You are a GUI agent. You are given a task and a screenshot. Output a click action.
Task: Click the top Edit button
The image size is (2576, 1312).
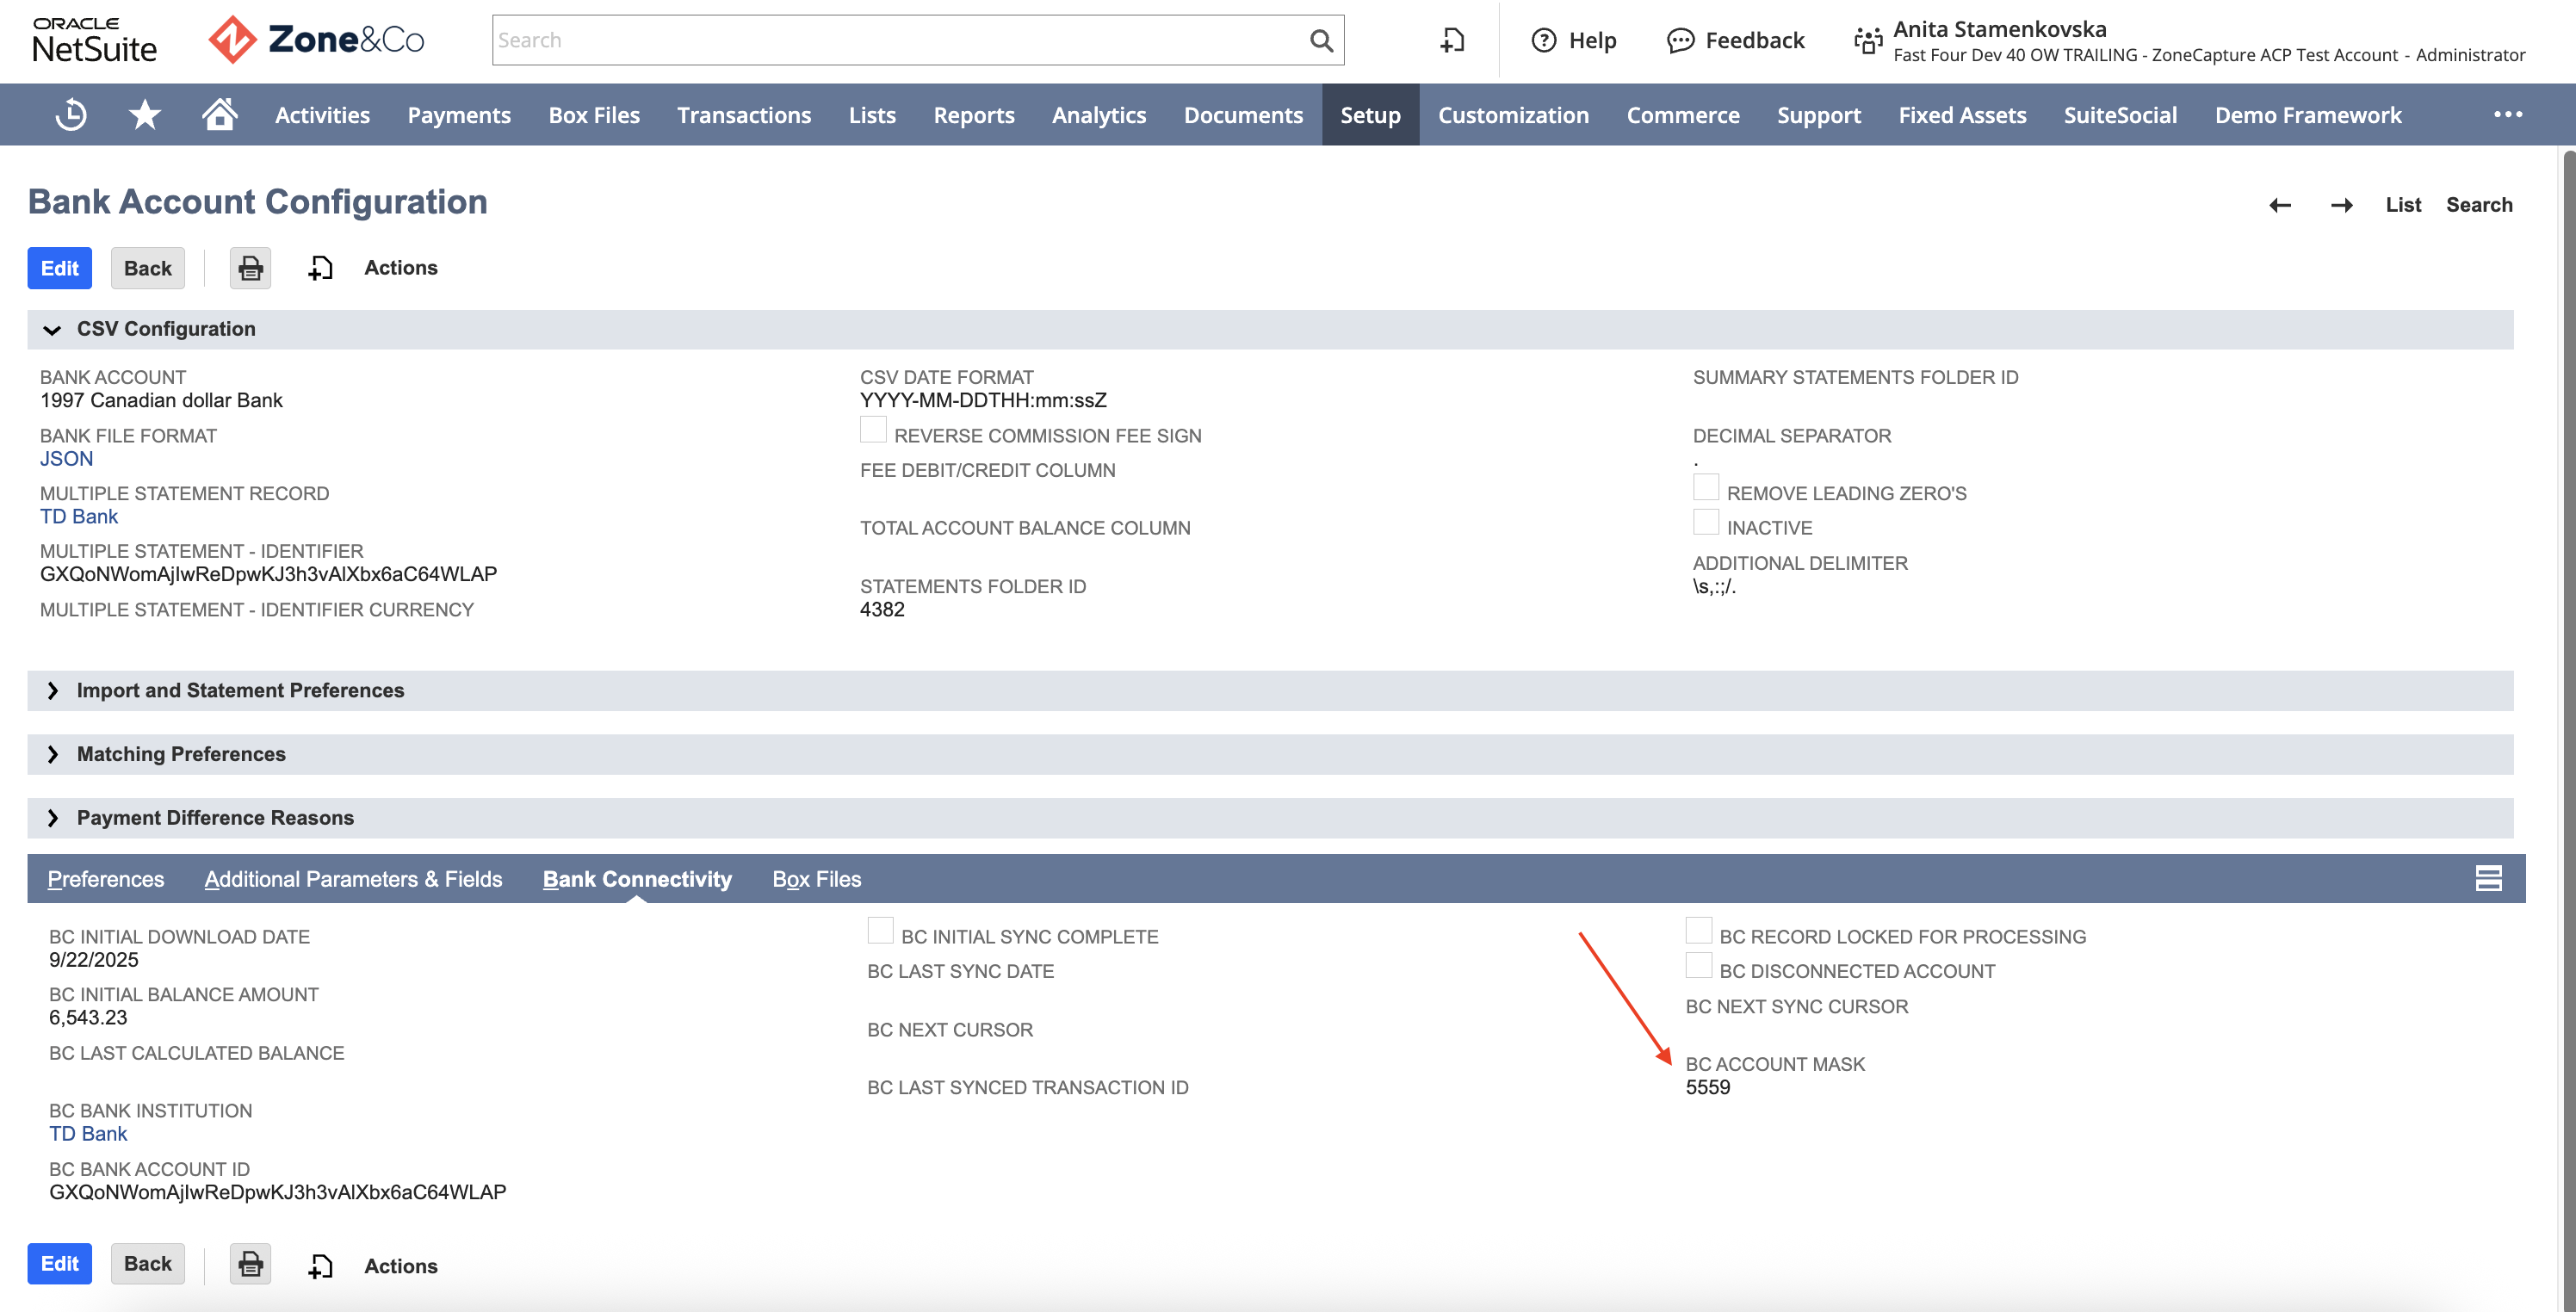tap(60, 268)
